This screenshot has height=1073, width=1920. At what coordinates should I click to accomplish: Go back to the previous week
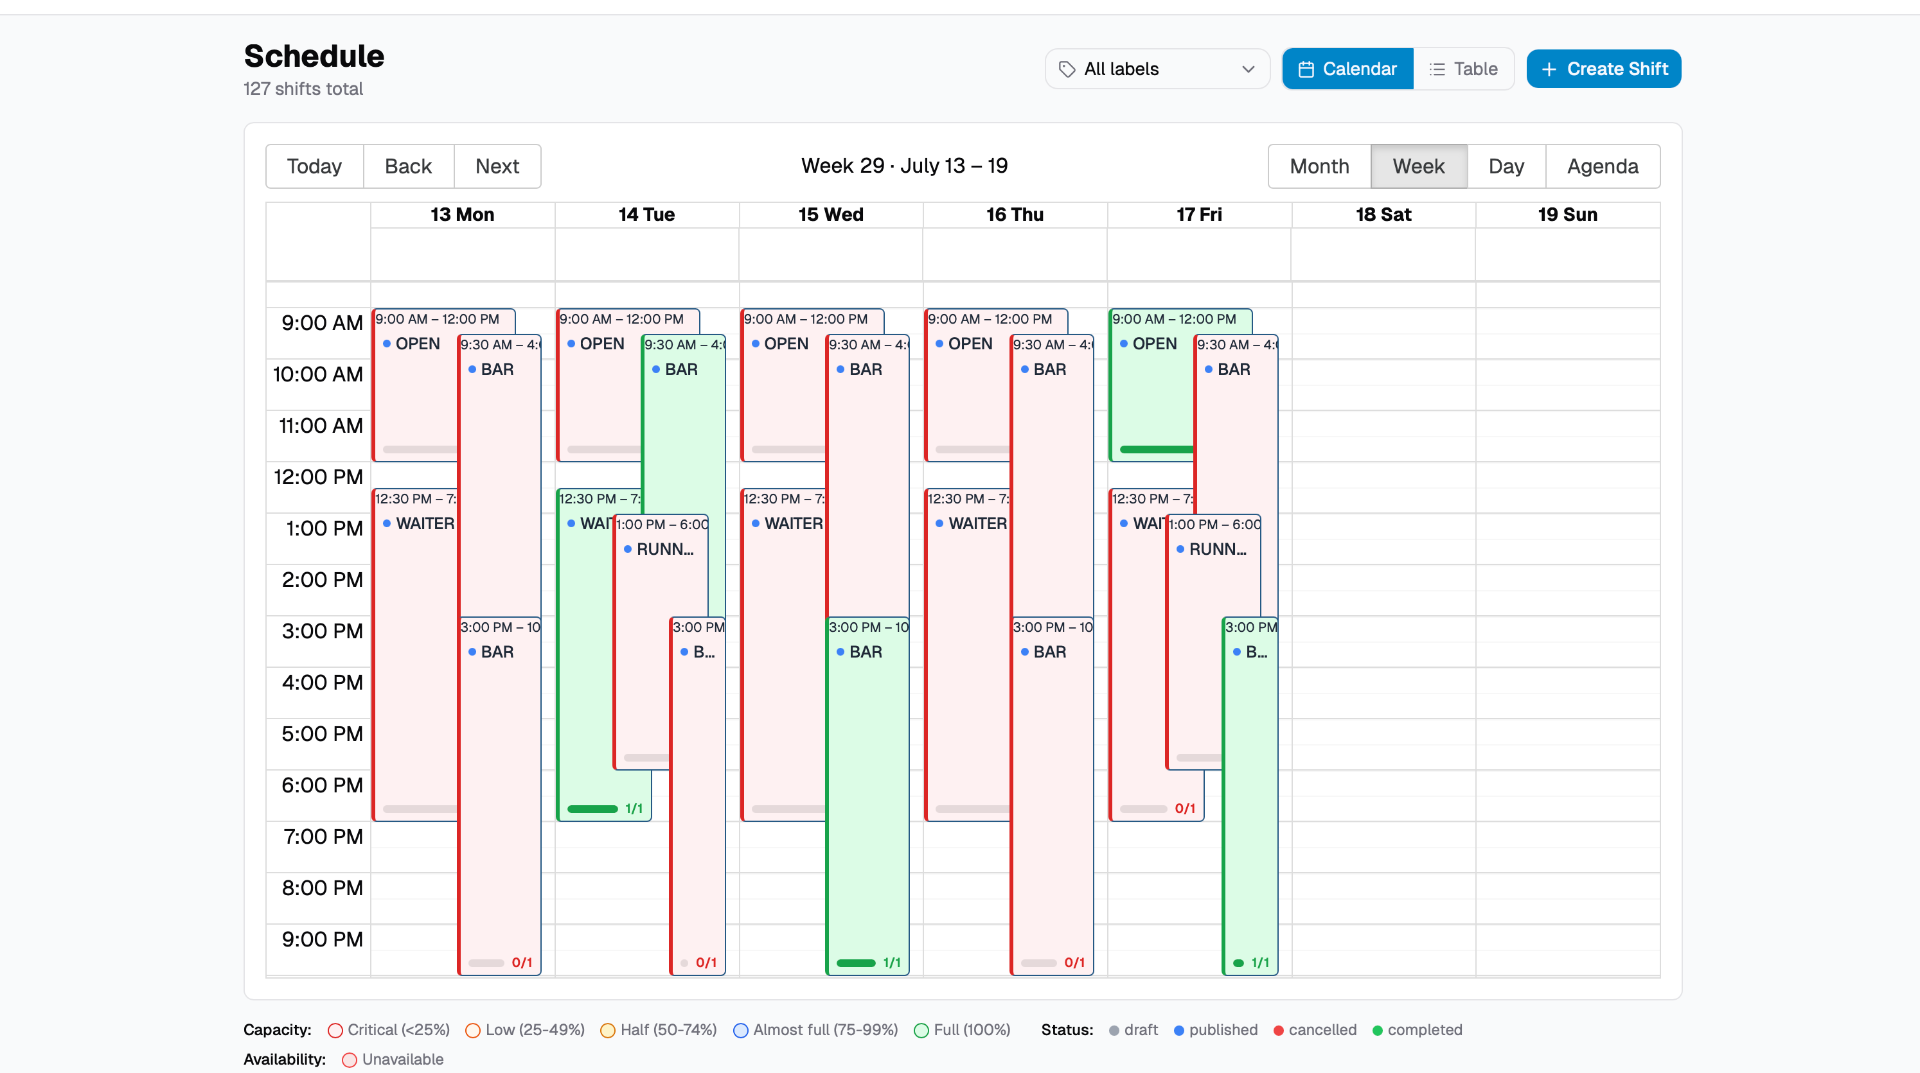click(x=408, y=166)
